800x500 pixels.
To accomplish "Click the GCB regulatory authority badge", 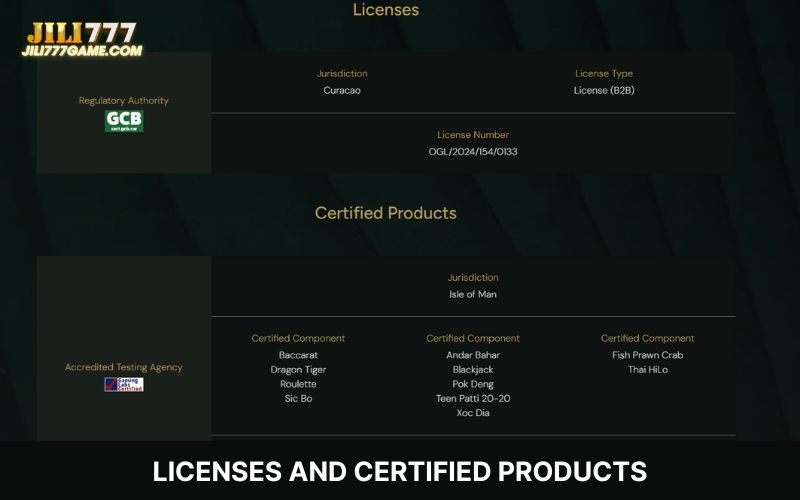I will tap(124, 121).
